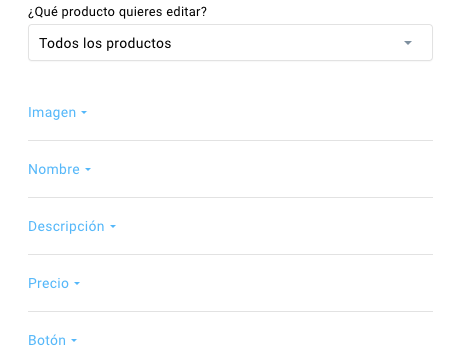Expand the Imagen section

point(57,113)
